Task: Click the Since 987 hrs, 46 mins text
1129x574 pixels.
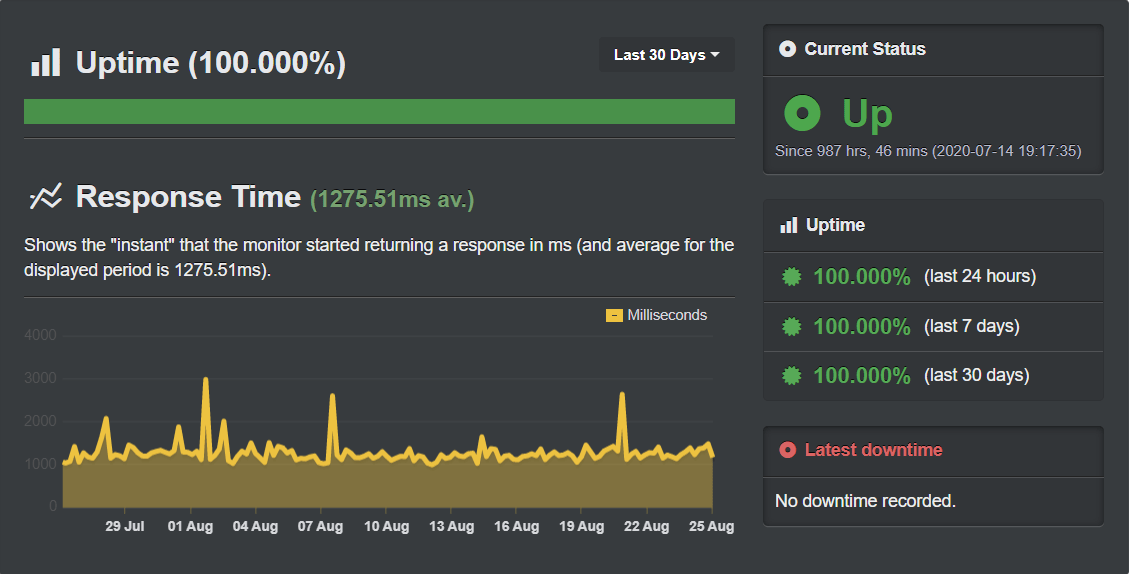Action: click(928, 151)
